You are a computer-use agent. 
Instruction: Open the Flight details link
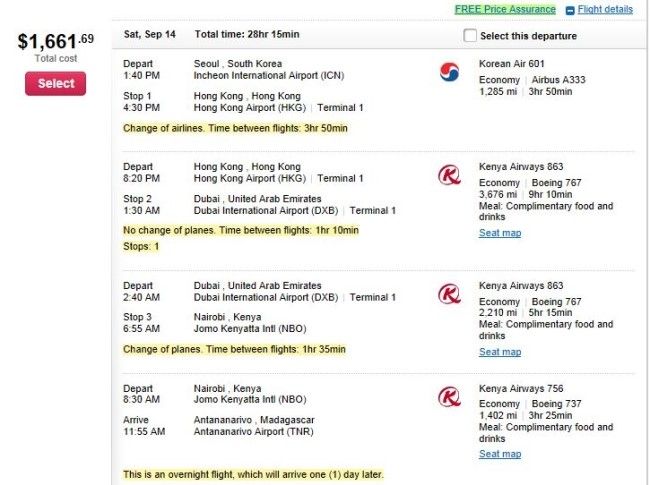(x=605, y=9)
